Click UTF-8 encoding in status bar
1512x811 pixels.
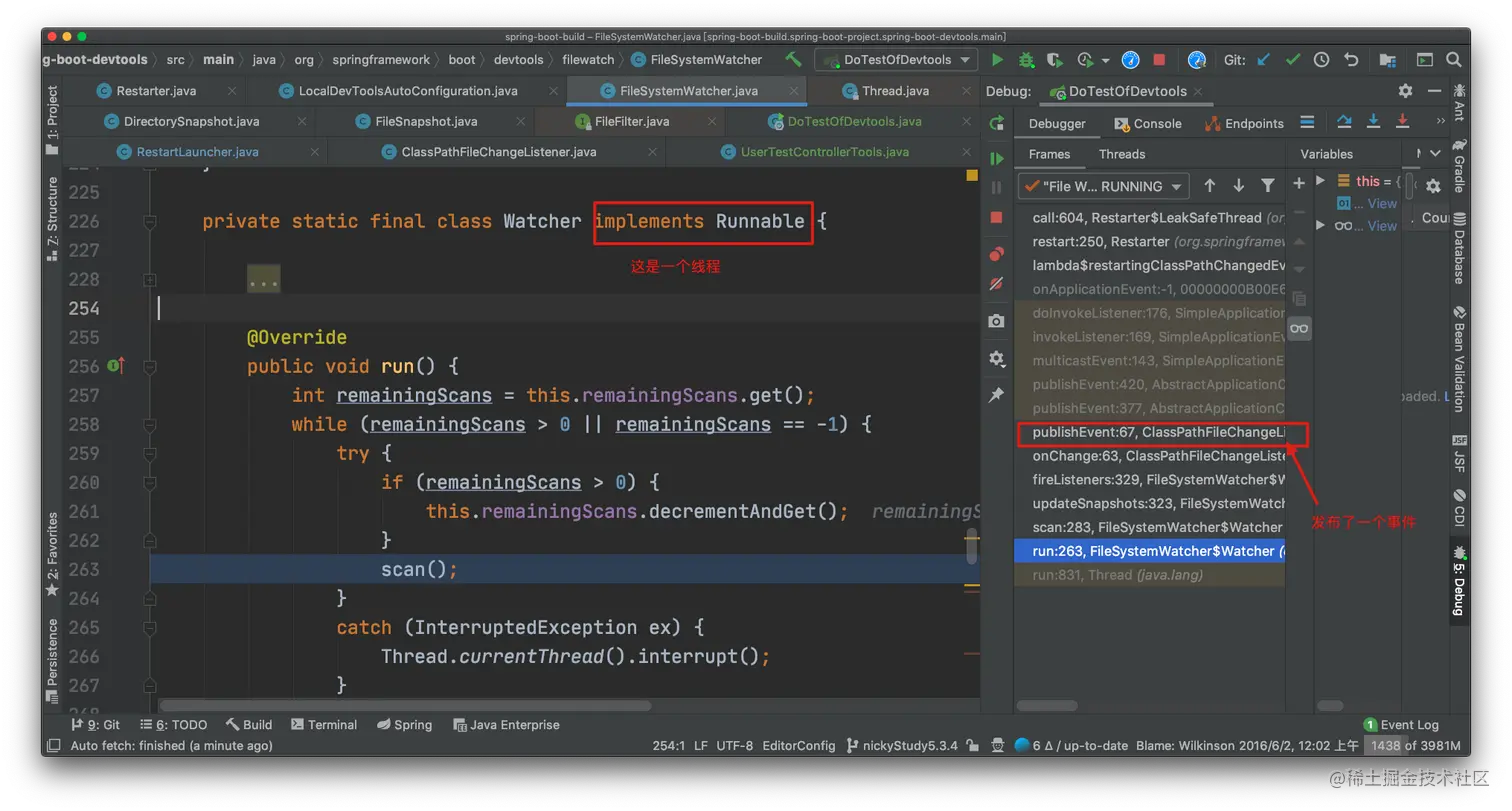[x=735, y=746]
